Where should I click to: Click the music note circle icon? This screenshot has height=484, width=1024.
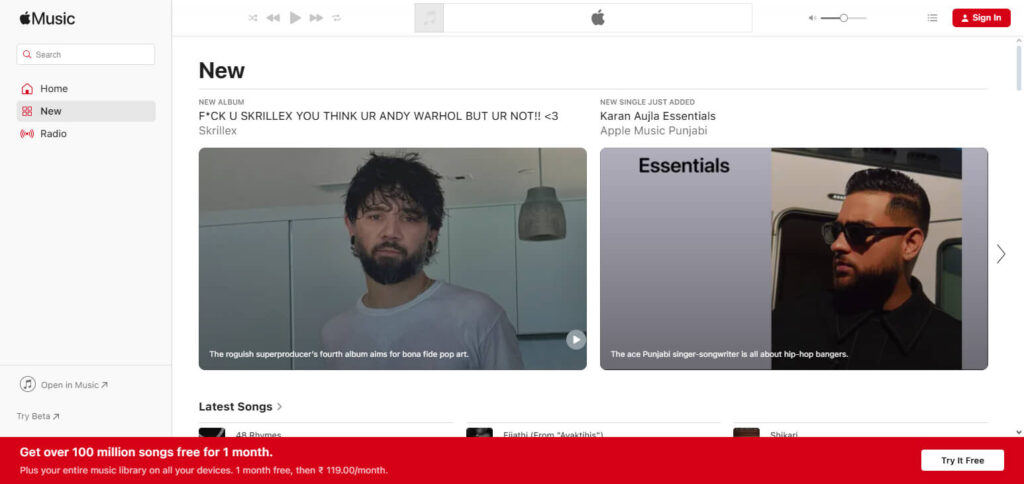point(27,384)
